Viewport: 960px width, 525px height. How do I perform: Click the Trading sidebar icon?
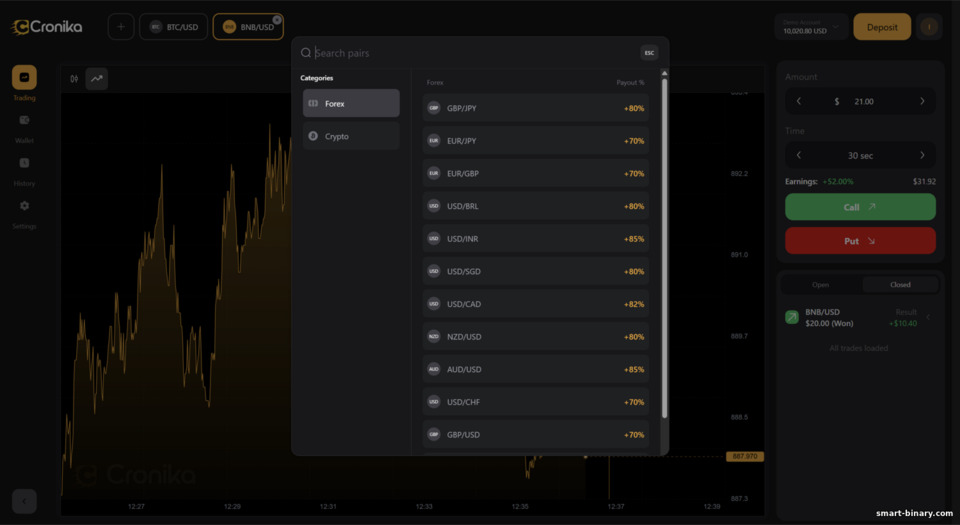pyautogui.click(x=24, y=78)
